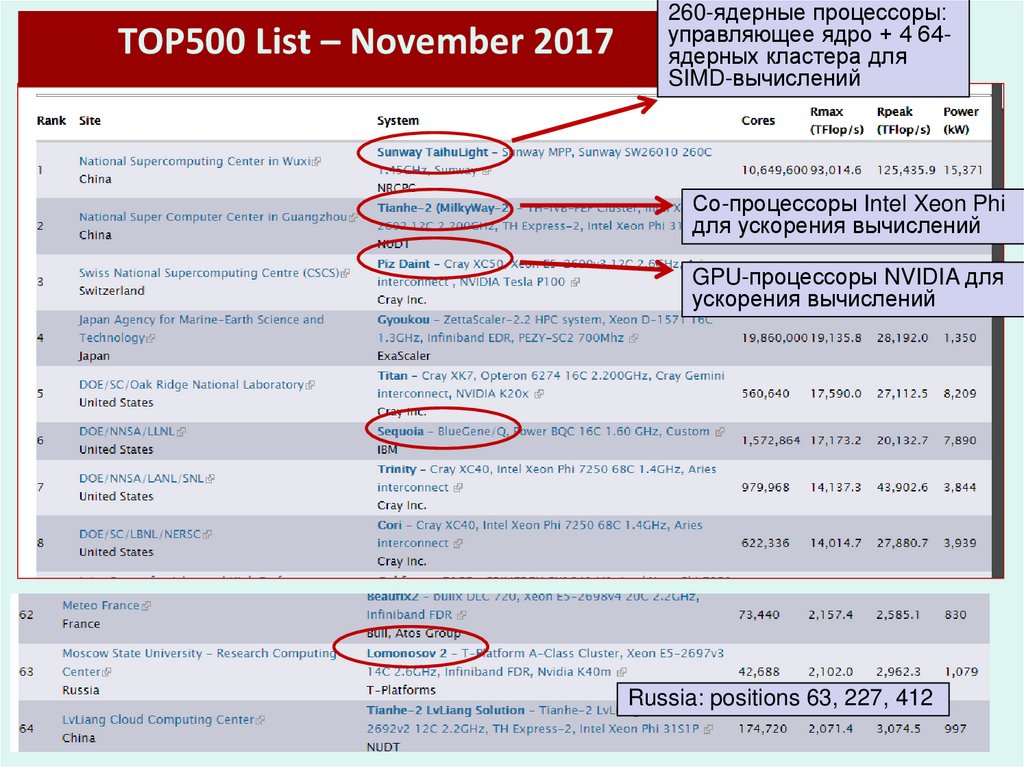Open Swiss National Supercomputing Centre (CSCS) link
This screenshot has width=1024, height=767.
click(209, 272)
